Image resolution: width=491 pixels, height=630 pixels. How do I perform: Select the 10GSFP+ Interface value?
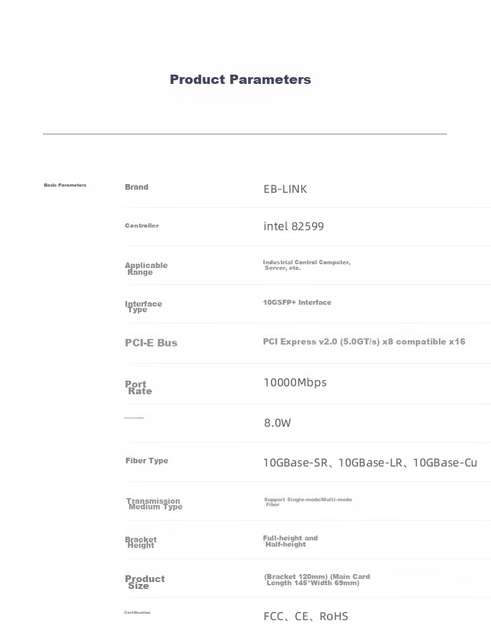click(x=297, y=302)
